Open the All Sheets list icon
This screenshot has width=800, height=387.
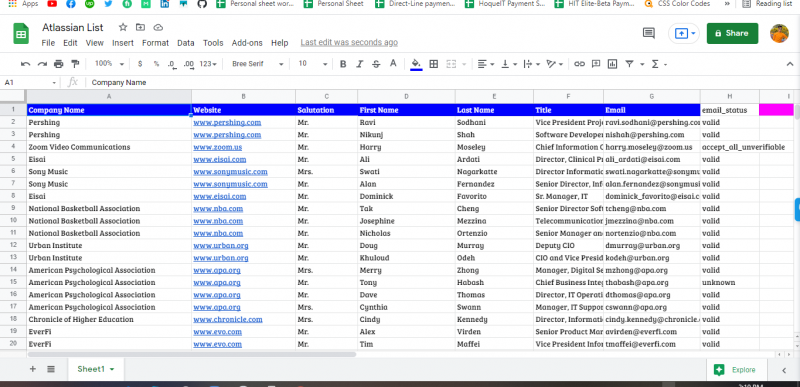[51, 369]
